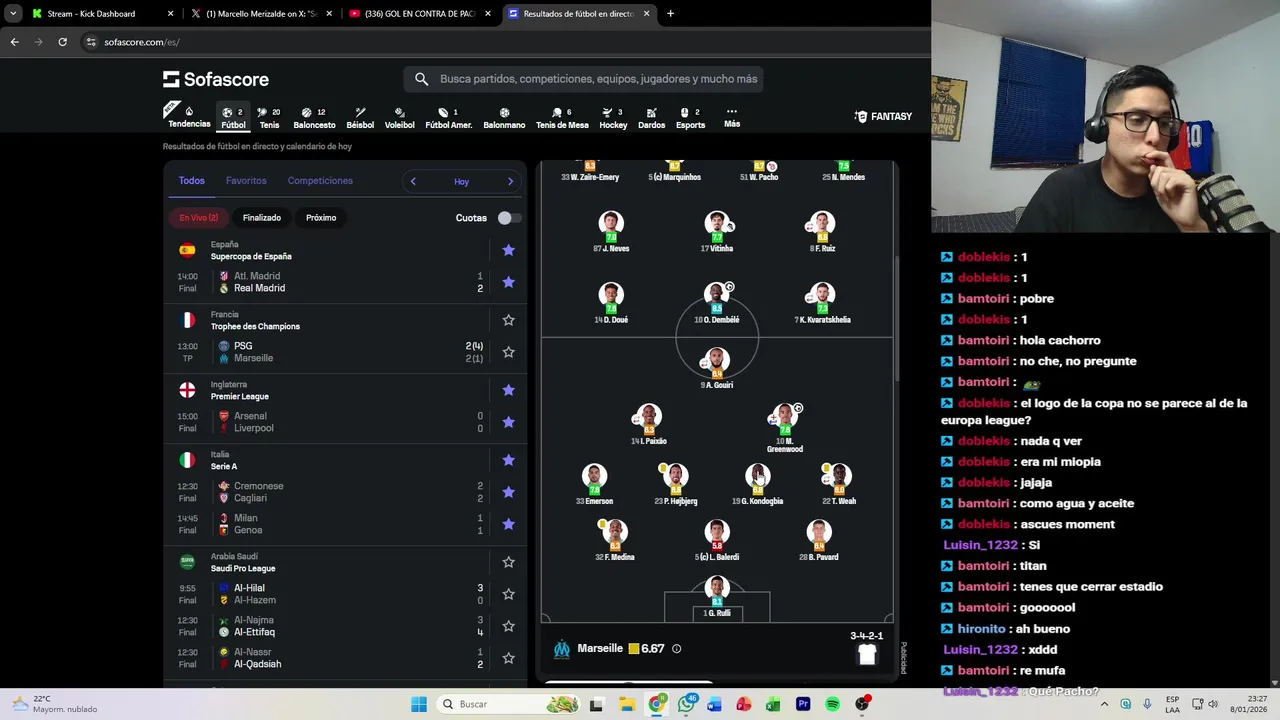Viewport: 1280px width, 720px height.
Task: Open the Windows Start menu
Action: (419, 704)
